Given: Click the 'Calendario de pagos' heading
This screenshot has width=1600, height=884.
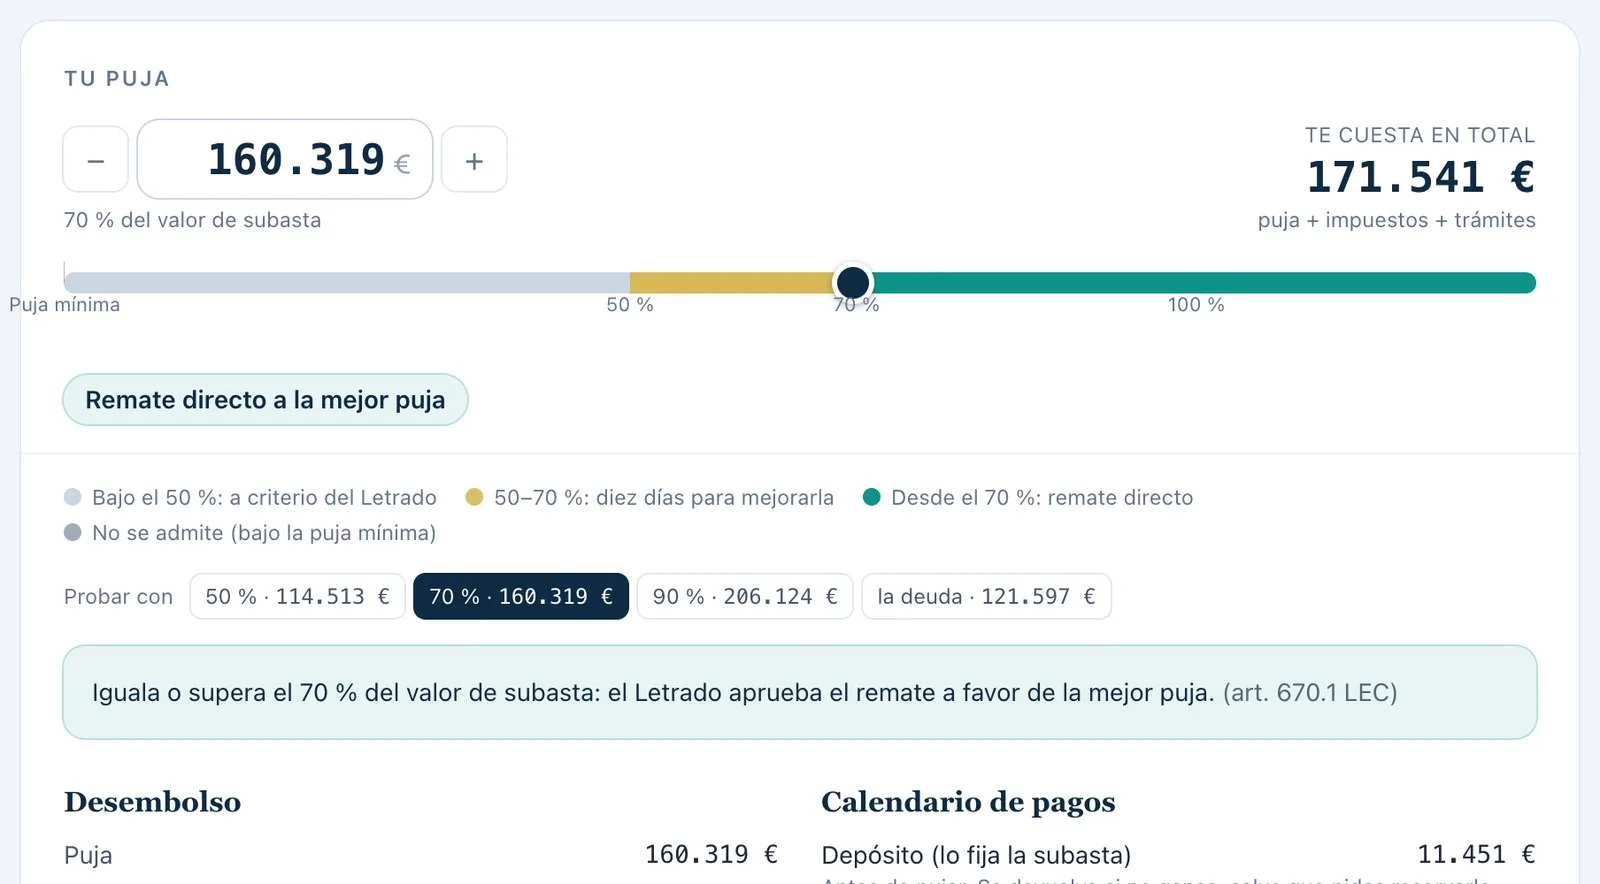Looking at the screenshot, I should (x=968, y=802).
